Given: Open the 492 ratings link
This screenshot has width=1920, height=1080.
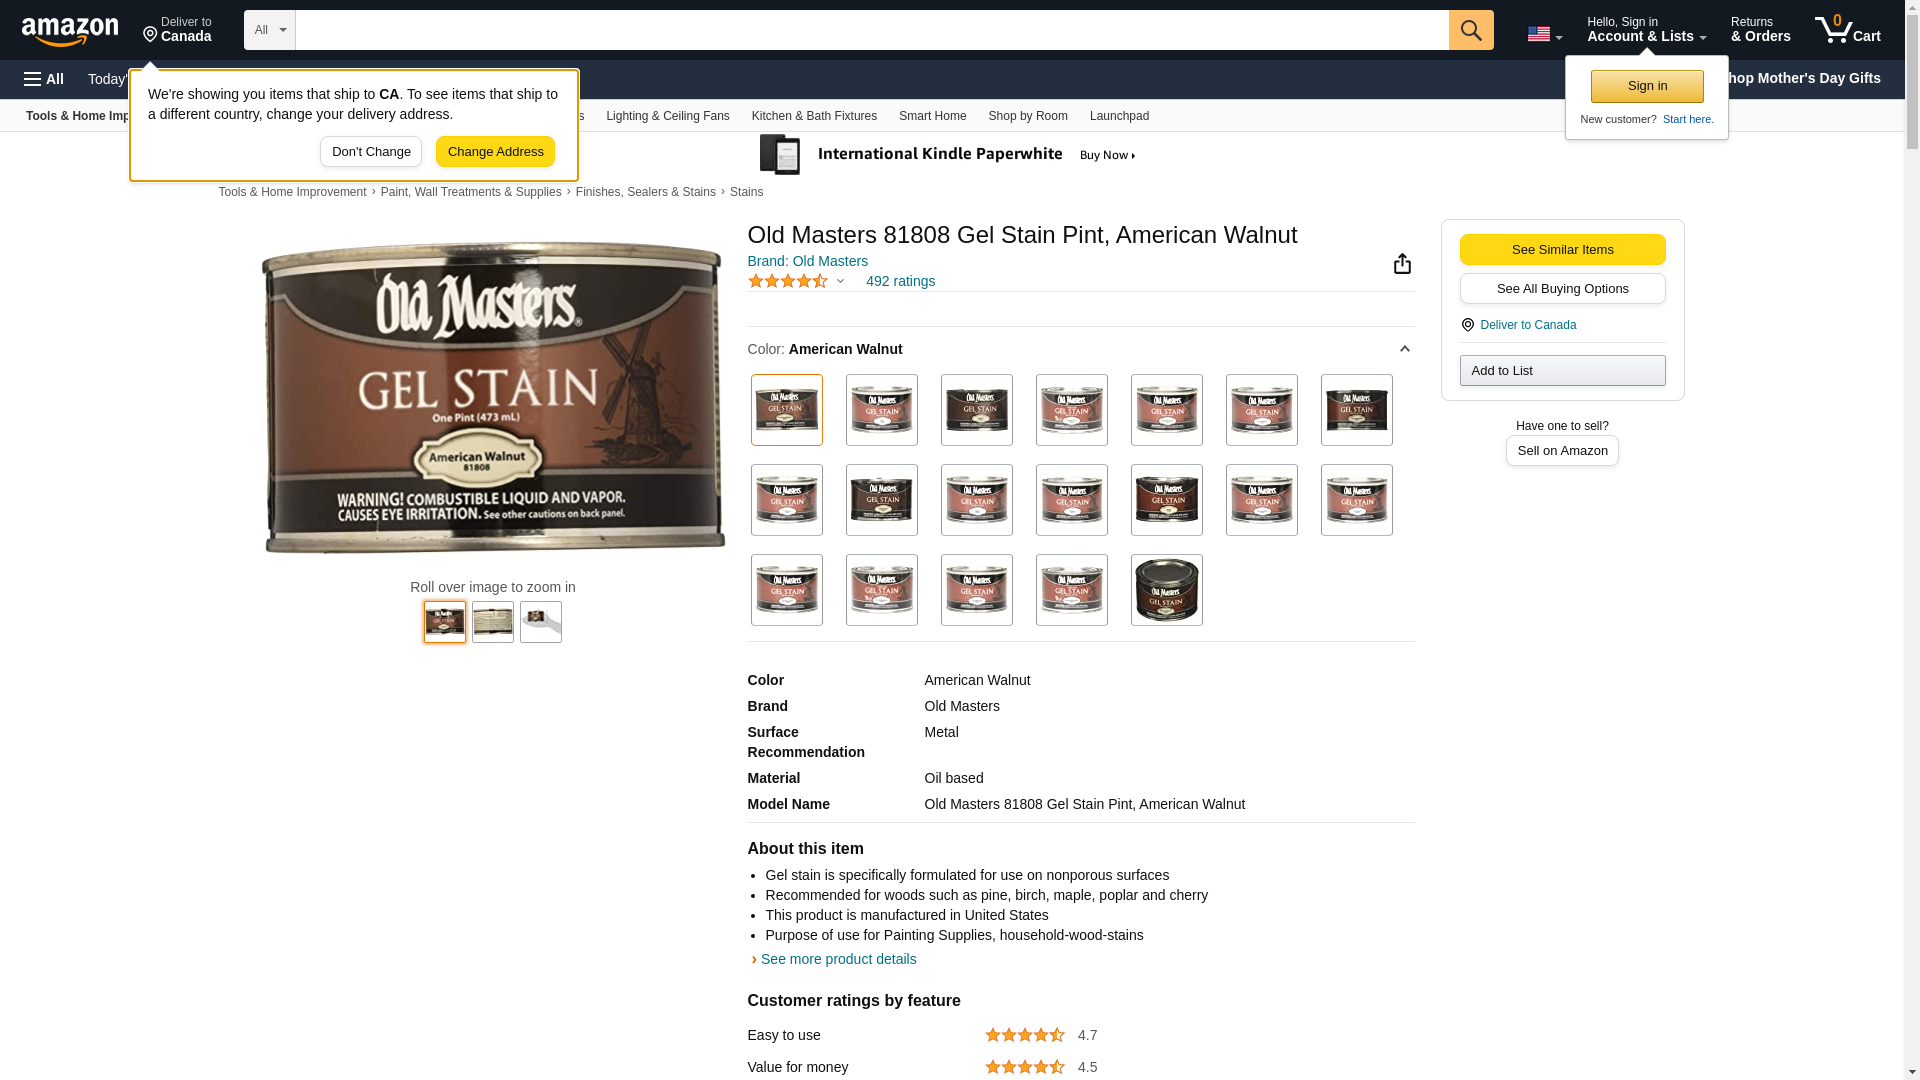Looking at the screenshot, I should point(900,281).
